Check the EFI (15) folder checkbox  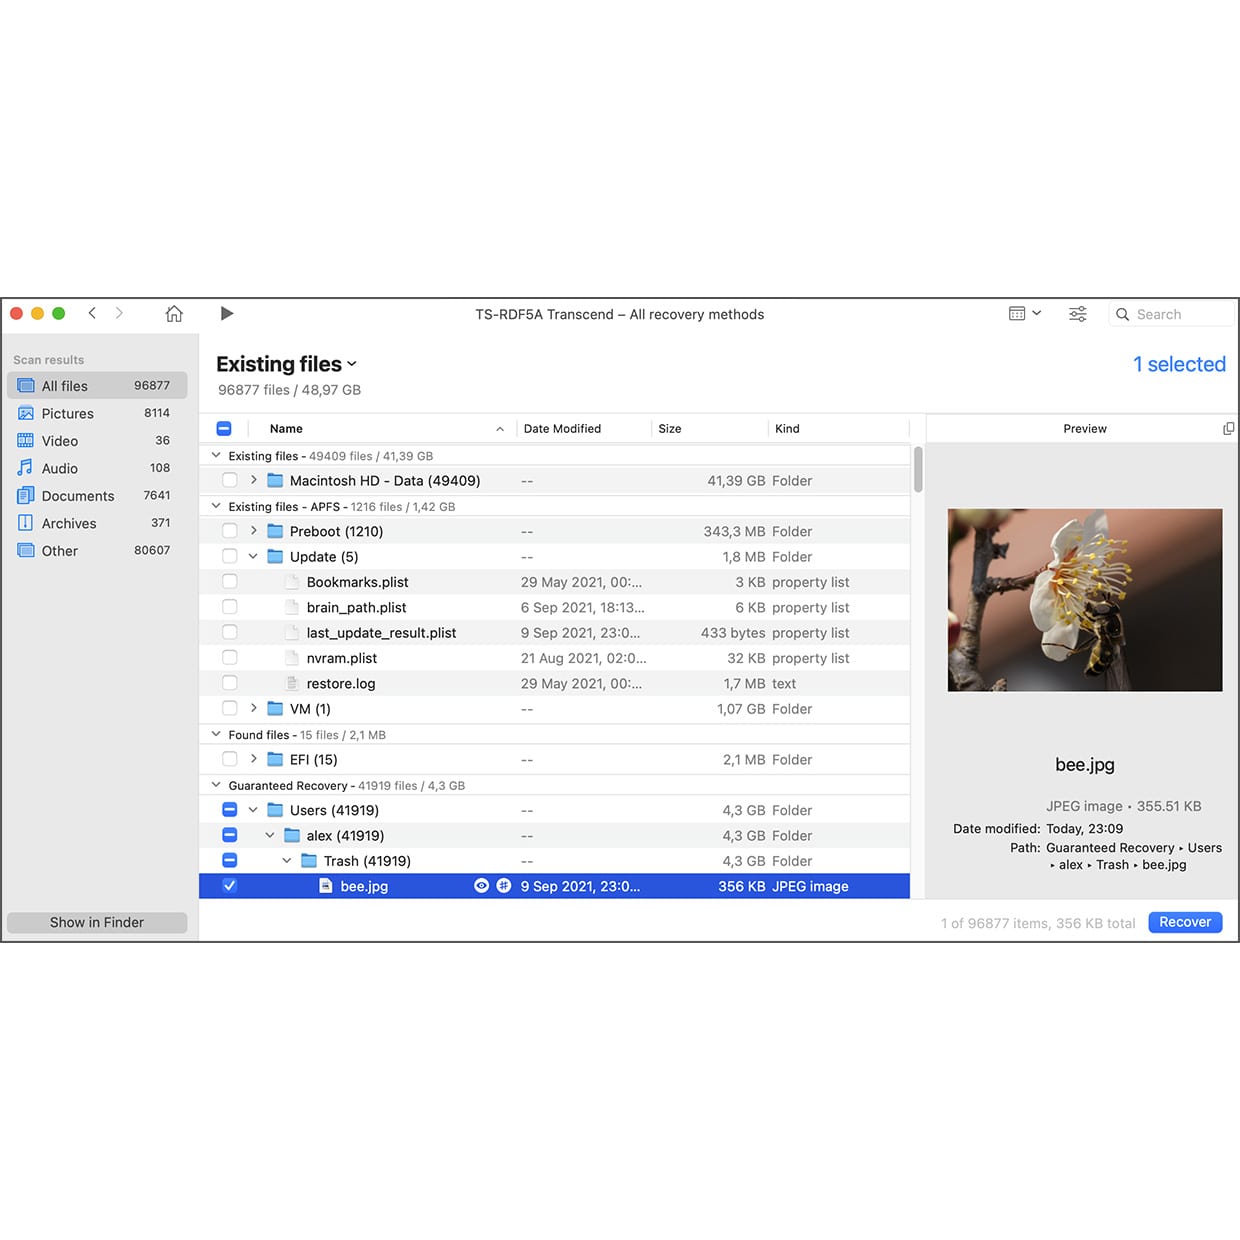click(230, 760)
